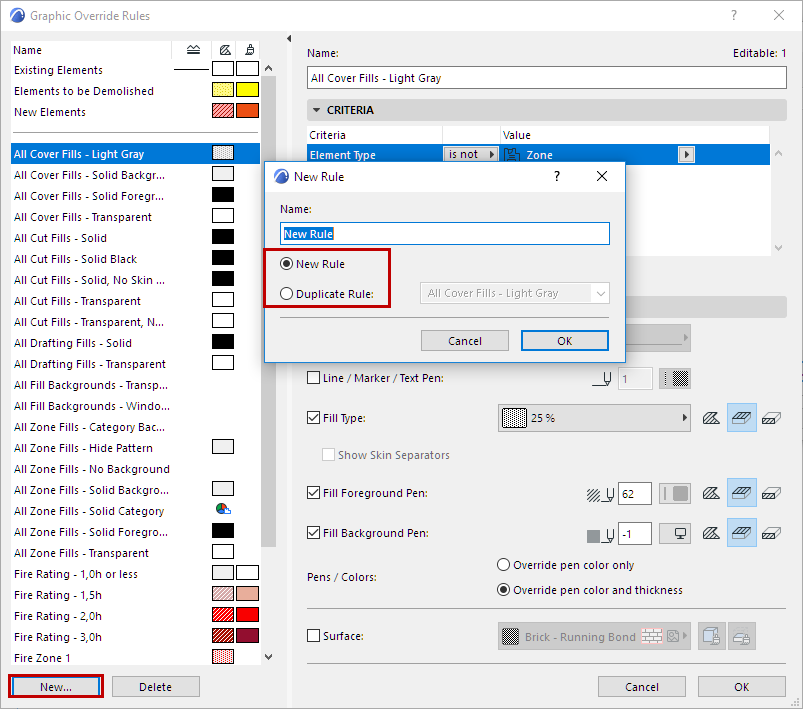This screenshot has width=803, height=709.
Task: Click the Delete button
Action: pos(156,686)
